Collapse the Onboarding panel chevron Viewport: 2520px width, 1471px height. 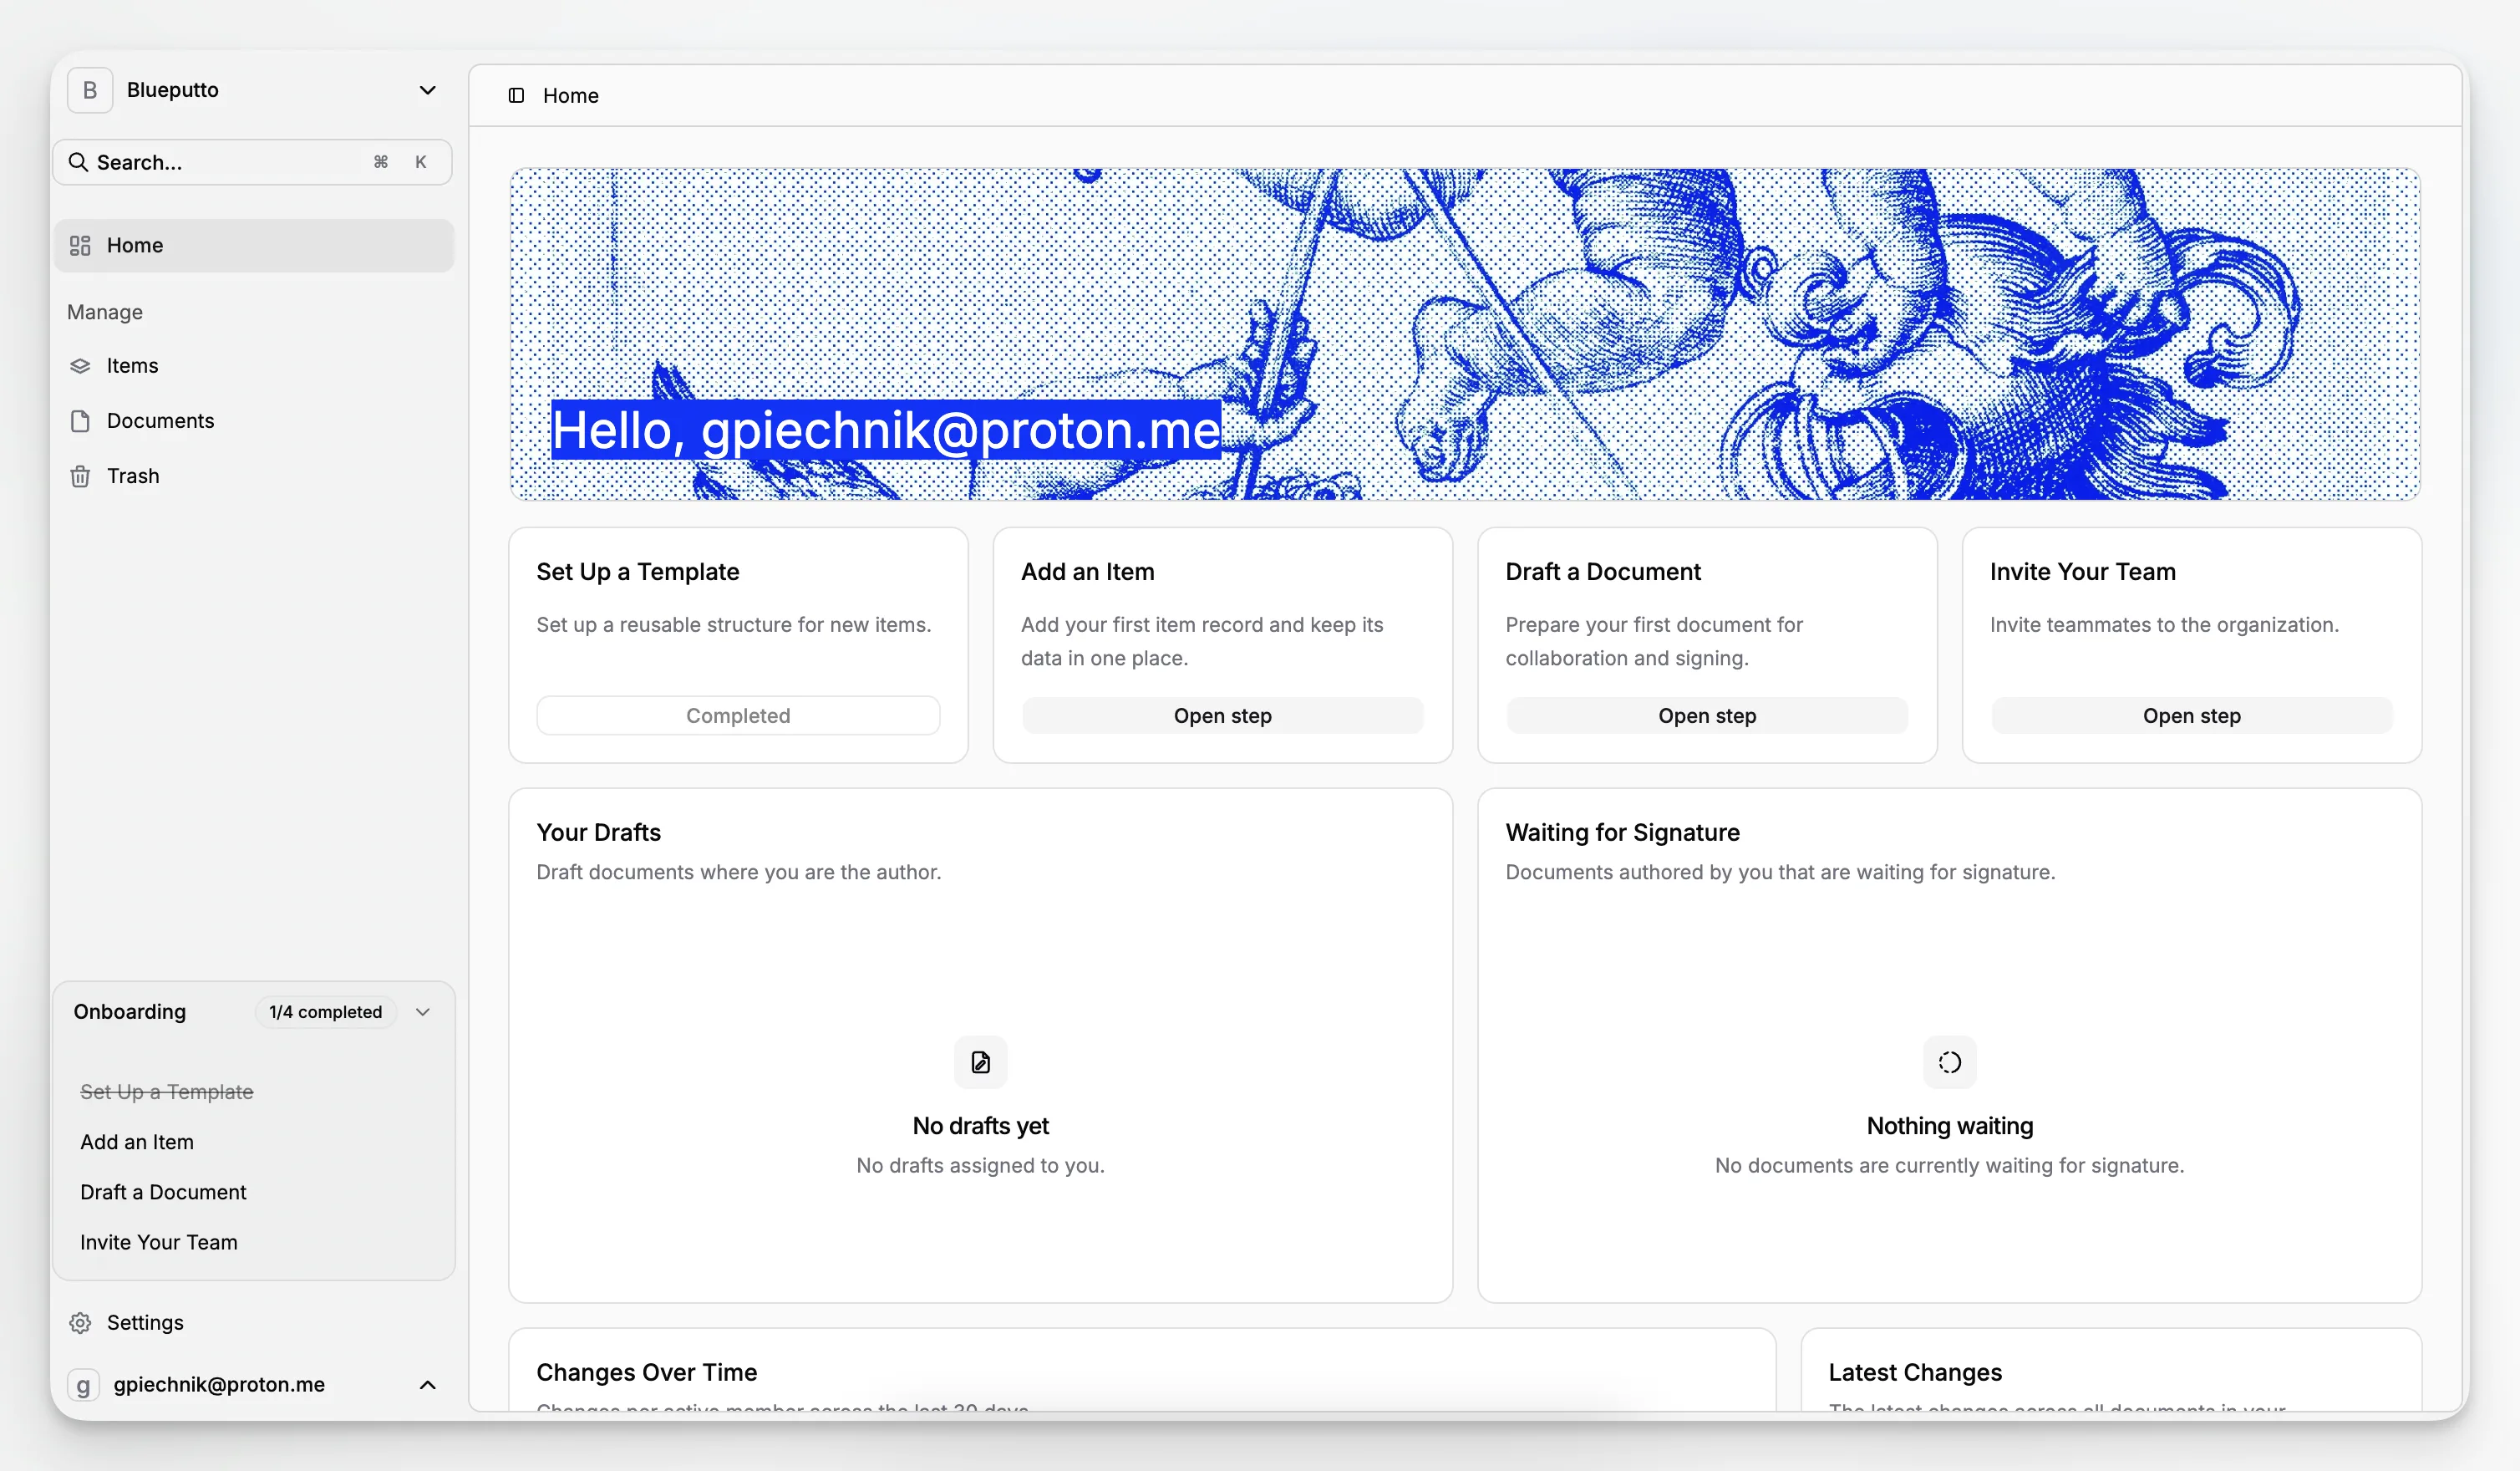tap(423, 1012)
